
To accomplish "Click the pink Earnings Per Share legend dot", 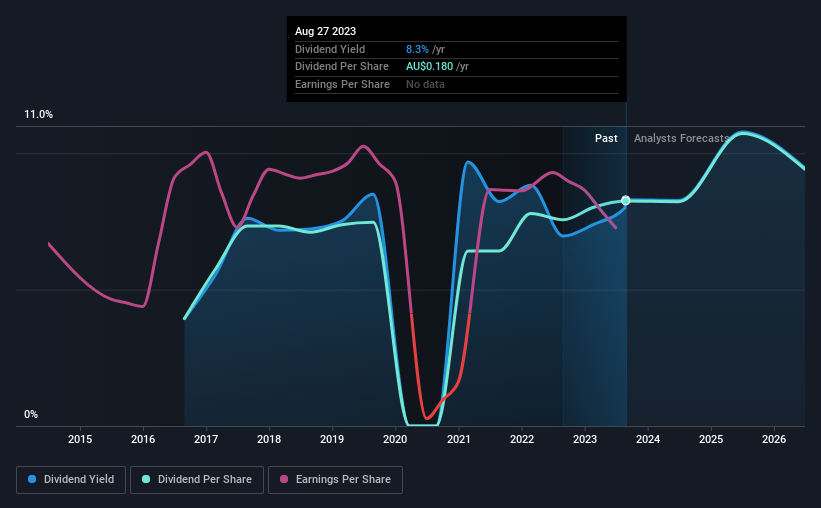I will [x=284, y=479].
